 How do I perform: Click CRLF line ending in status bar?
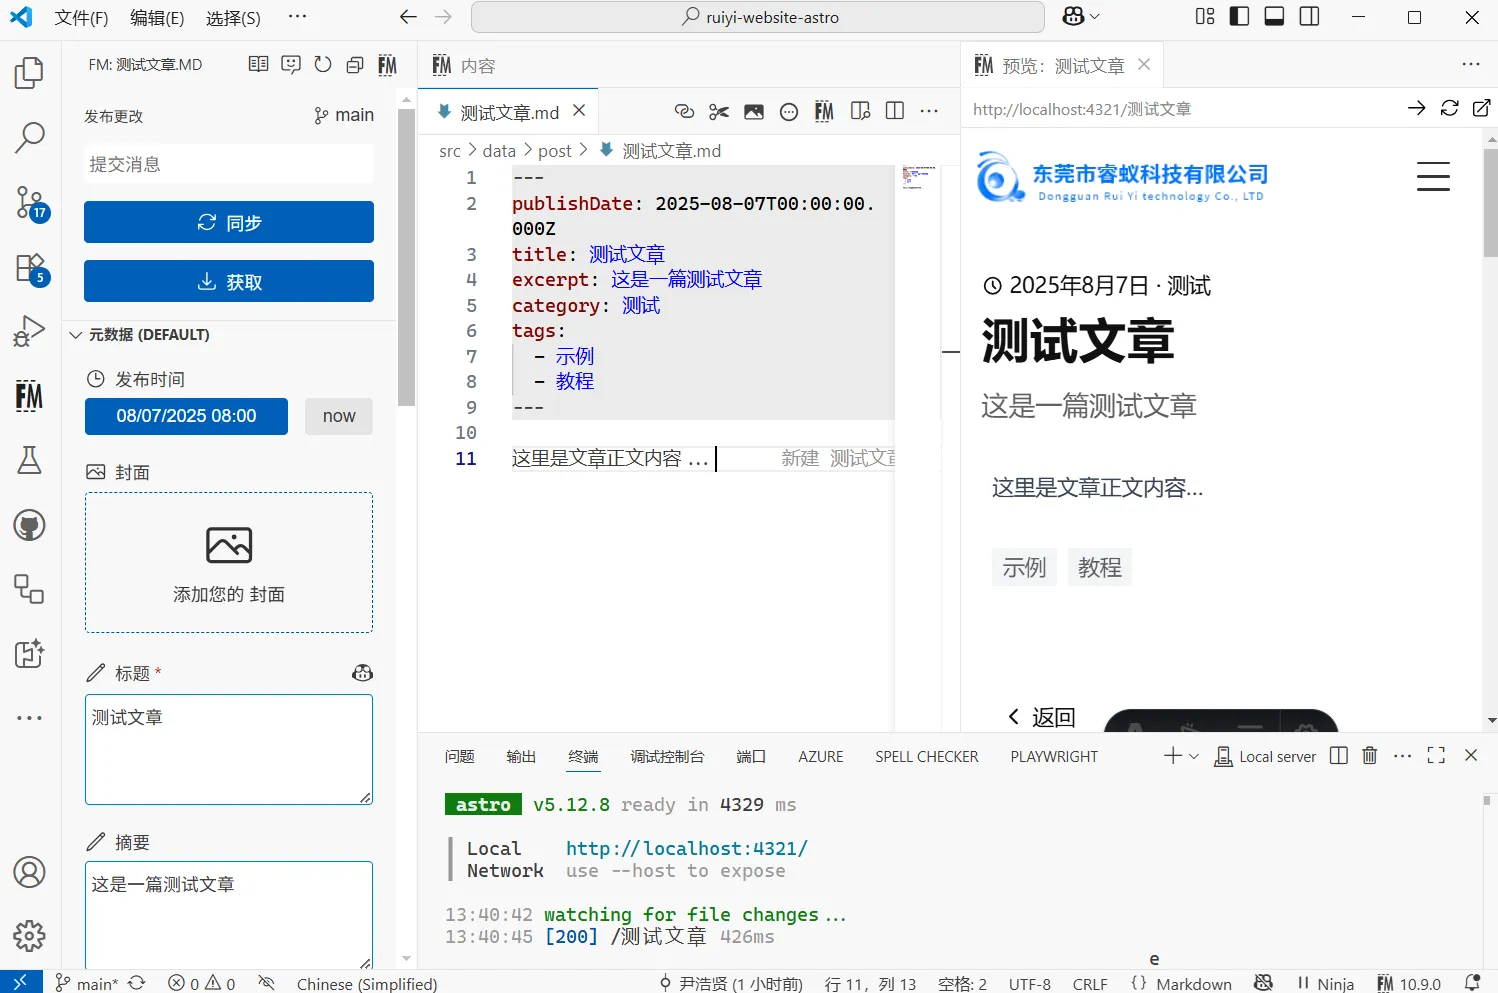click(x=1090, y=984)
